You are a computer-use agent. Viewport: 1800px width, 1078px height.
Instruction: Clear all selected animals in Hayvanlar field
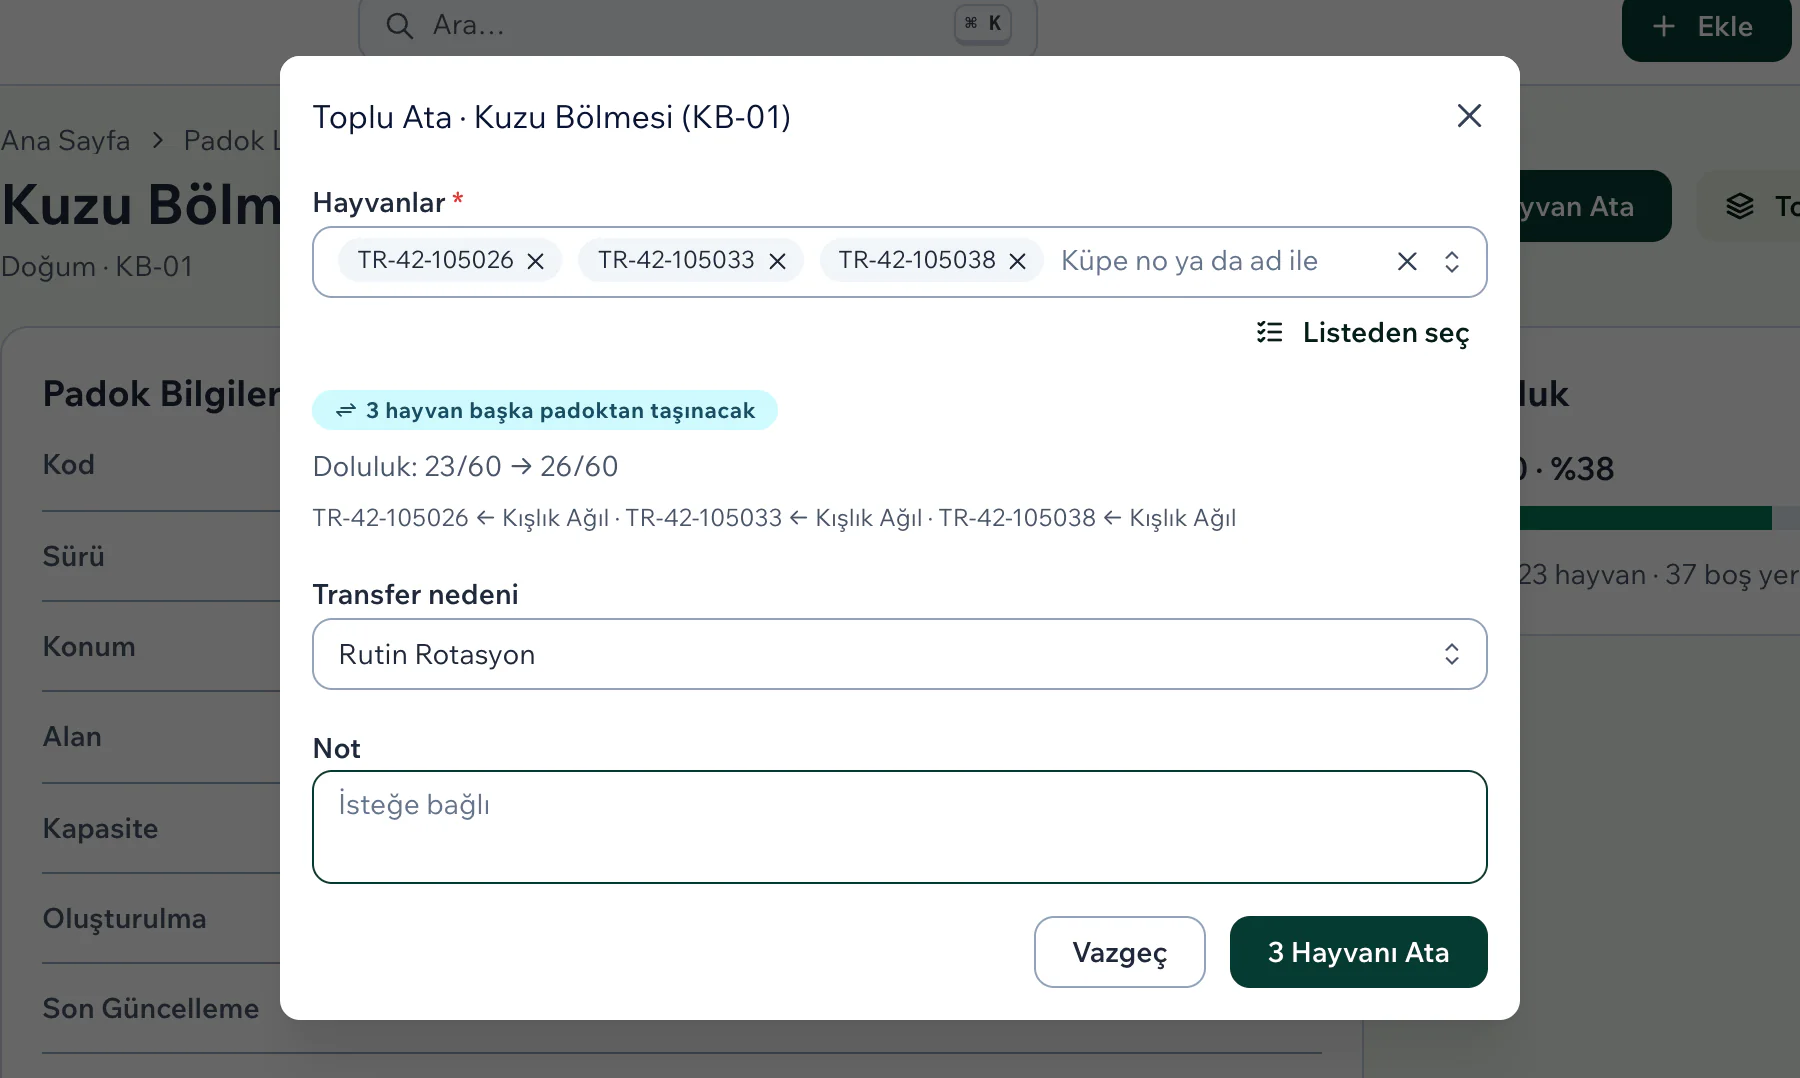pyautogui.click(x=1407, y=261)
